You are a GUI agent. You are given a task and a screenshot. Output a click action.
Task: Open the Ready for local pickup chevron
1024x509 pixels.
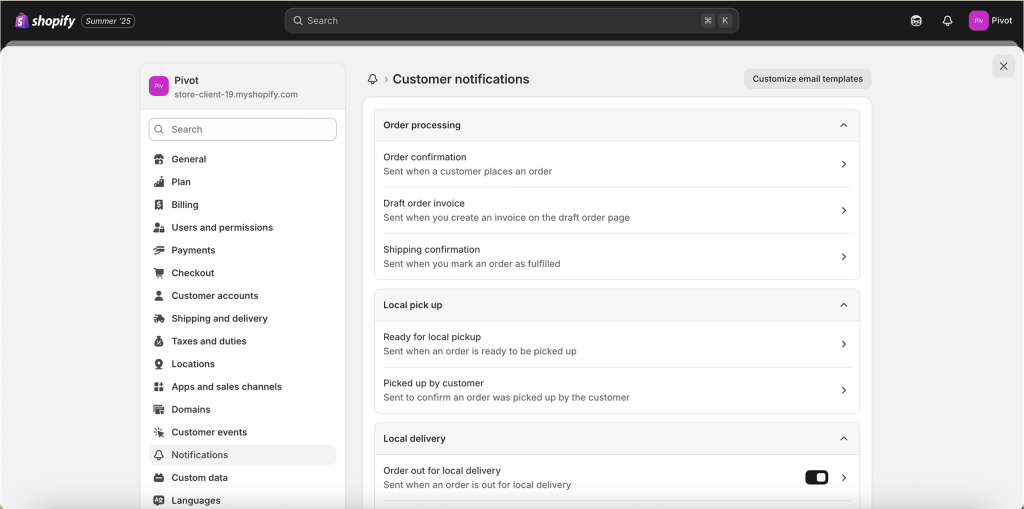[x=844, y=344]
